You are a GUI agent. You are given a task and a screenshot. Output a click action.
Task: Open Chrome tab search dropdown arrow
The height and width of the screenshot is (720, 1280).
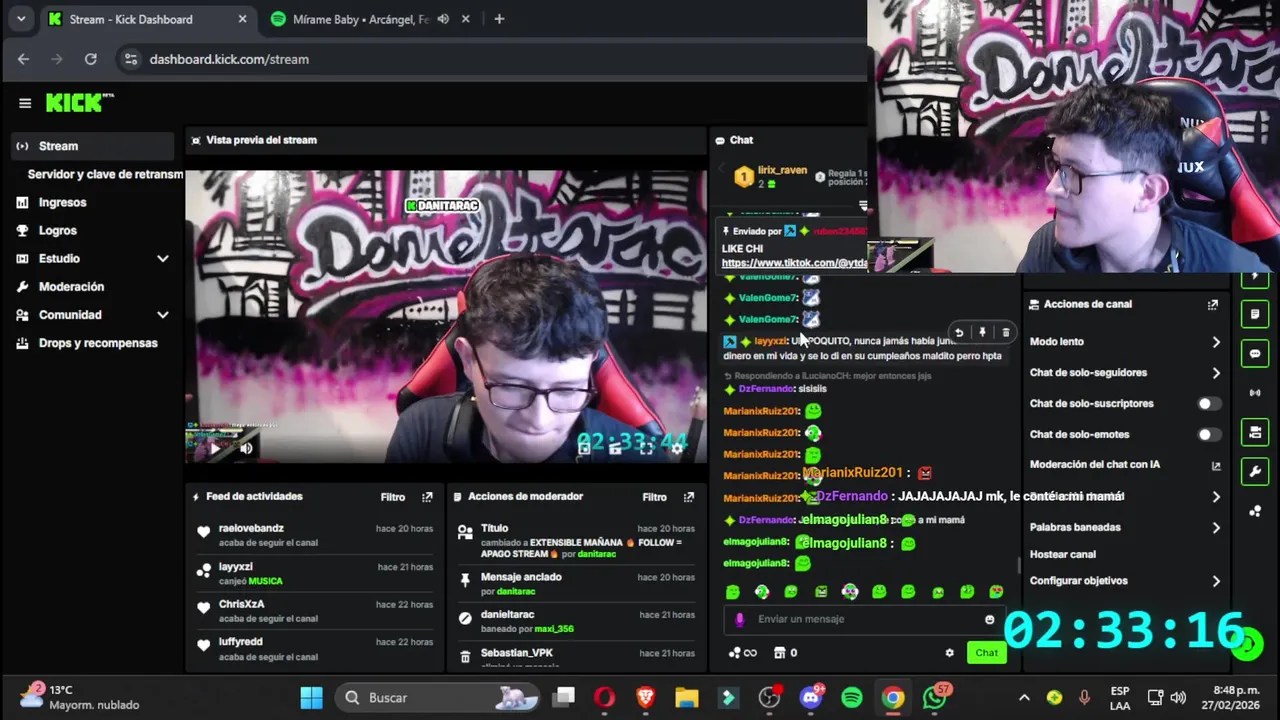[21, 19]
